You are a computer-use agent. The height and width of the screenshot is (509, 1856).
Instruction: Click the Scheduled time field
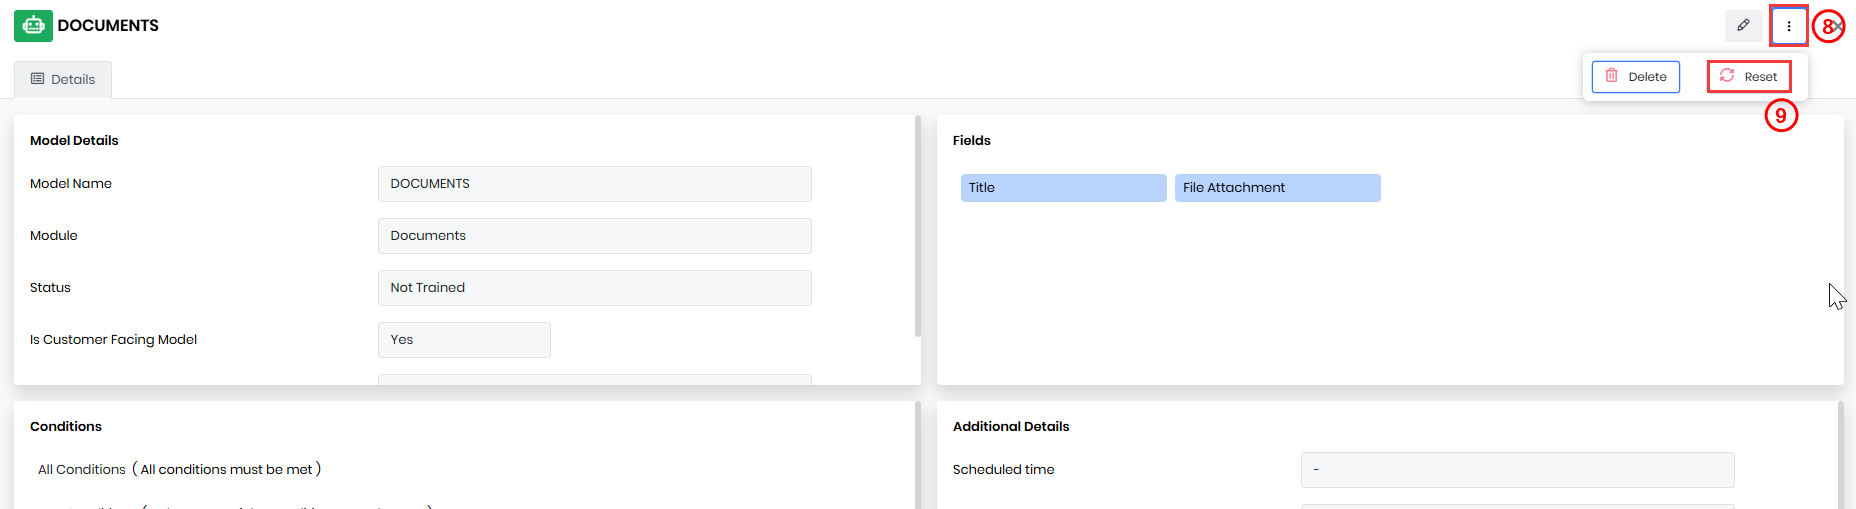point(1516,470)
